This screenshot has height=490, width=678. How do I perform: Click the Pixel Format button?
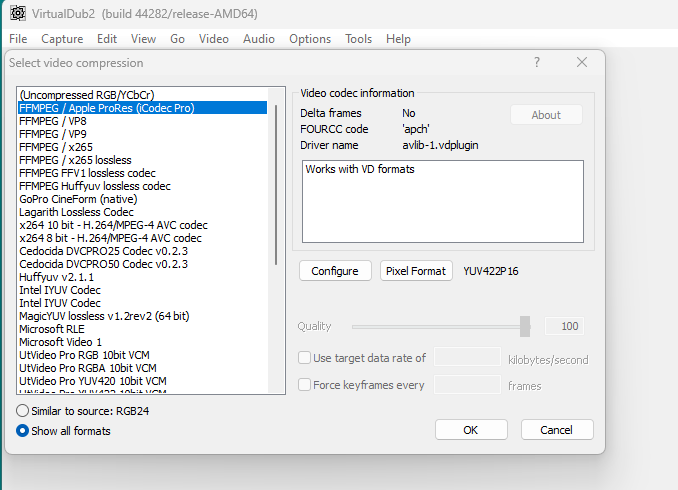click(417, 271)
